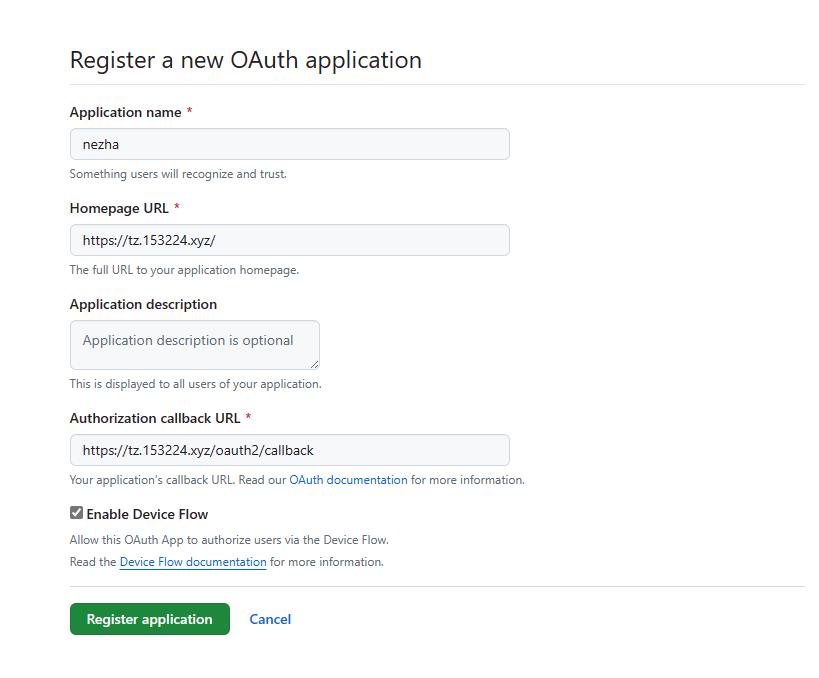Cancel the OAuth application registration
The image size is (819, 678).
pyautogui.click(x=270, y=619)
